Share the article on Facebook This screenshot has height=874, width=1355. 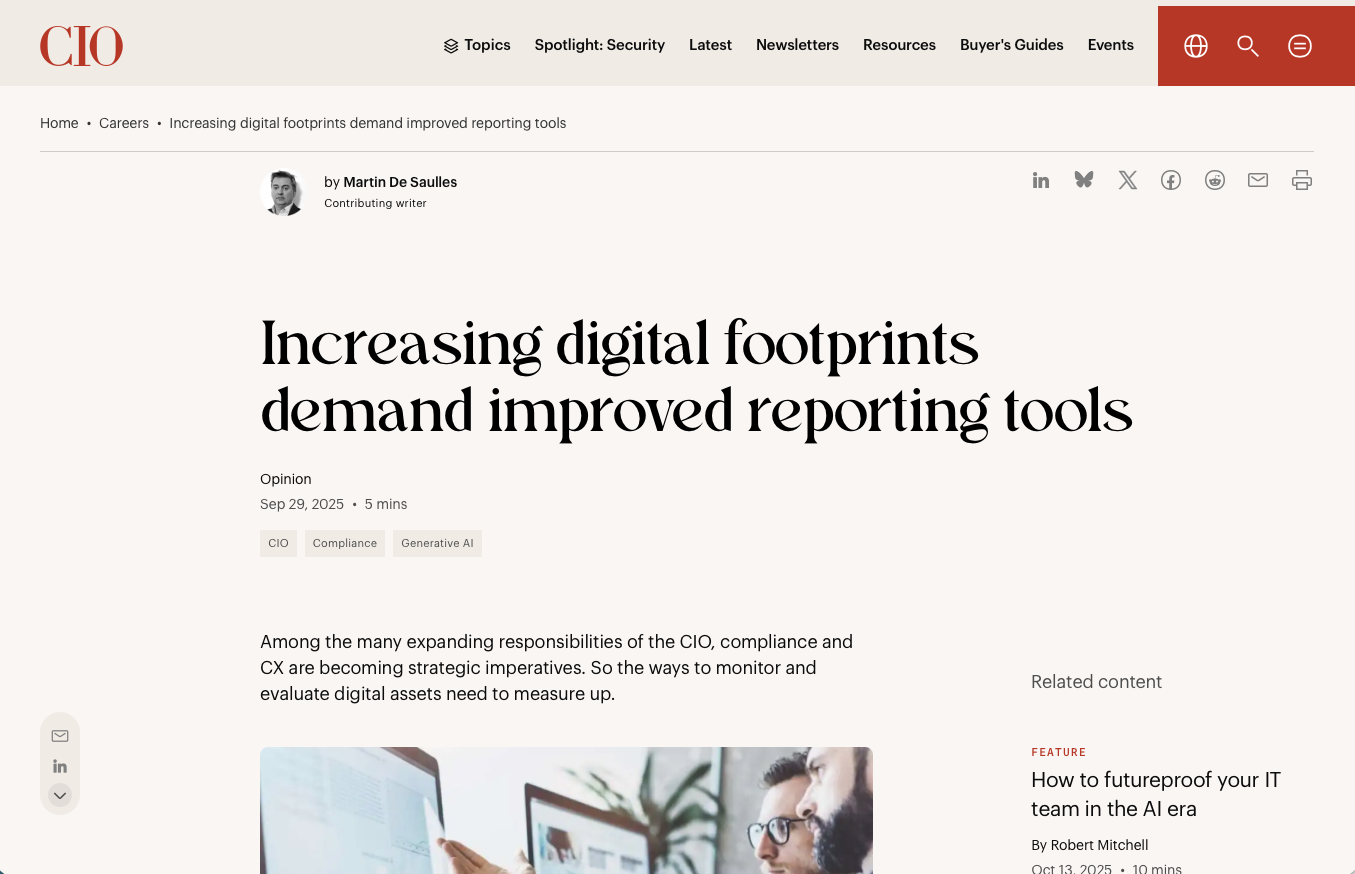pos(1171,180)
